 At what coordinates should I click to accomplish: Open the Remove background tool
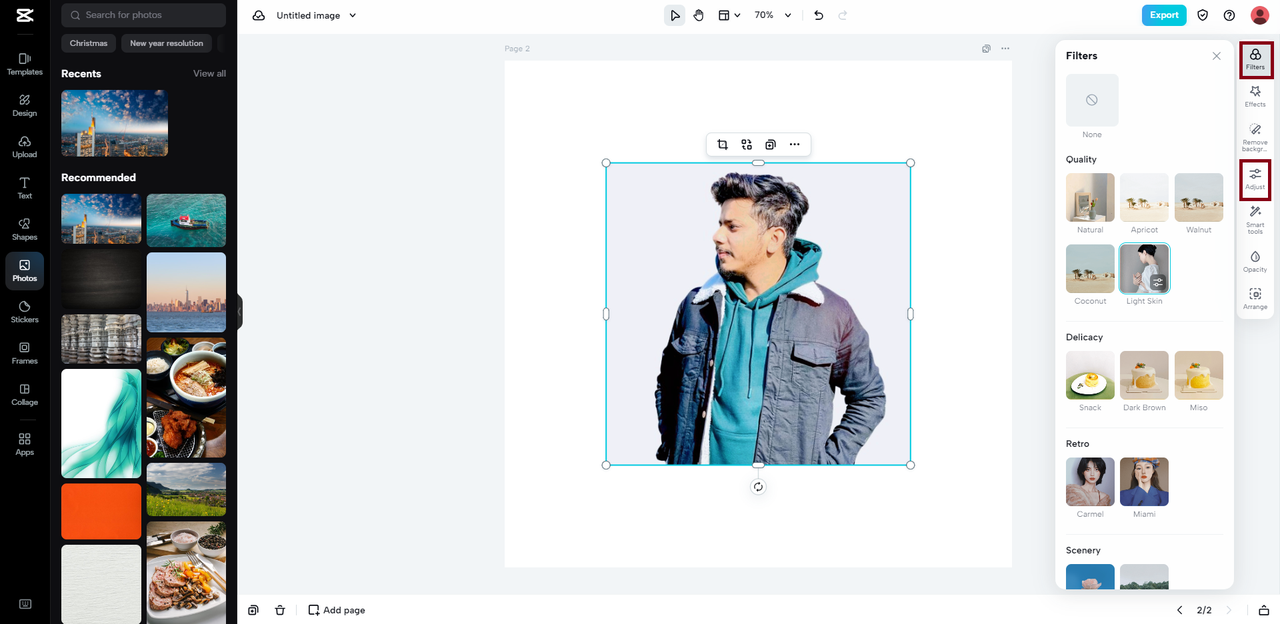pos(1255,137)
